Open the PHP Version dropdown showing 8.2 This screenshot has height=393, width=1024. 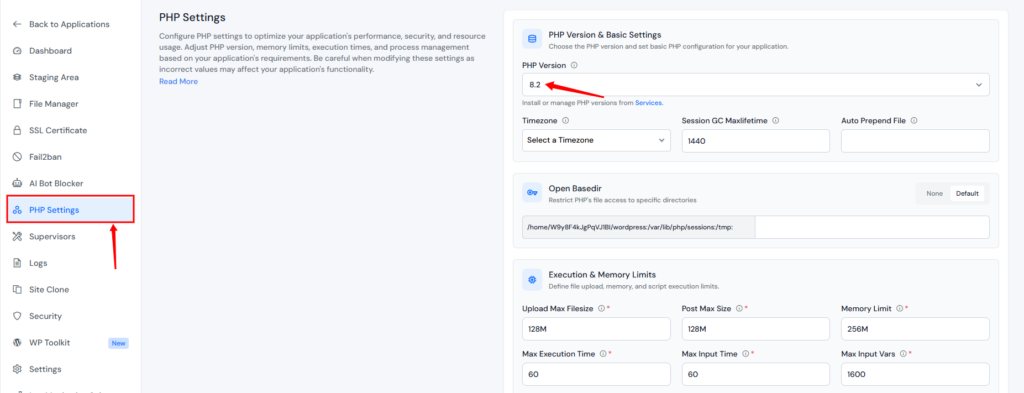[x=756, y=85]
